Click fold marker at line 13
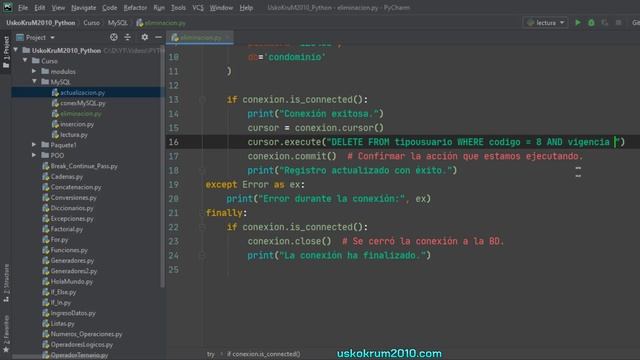Screen dimensions: 640x360 [x=202, y=100]
